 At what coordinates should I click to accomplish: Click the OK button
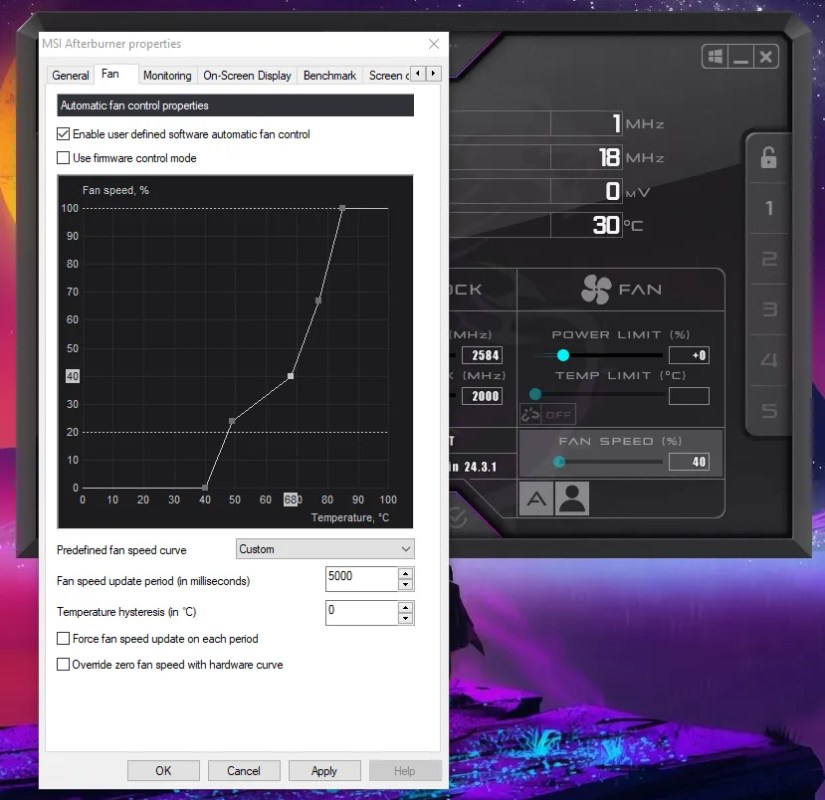163,771
